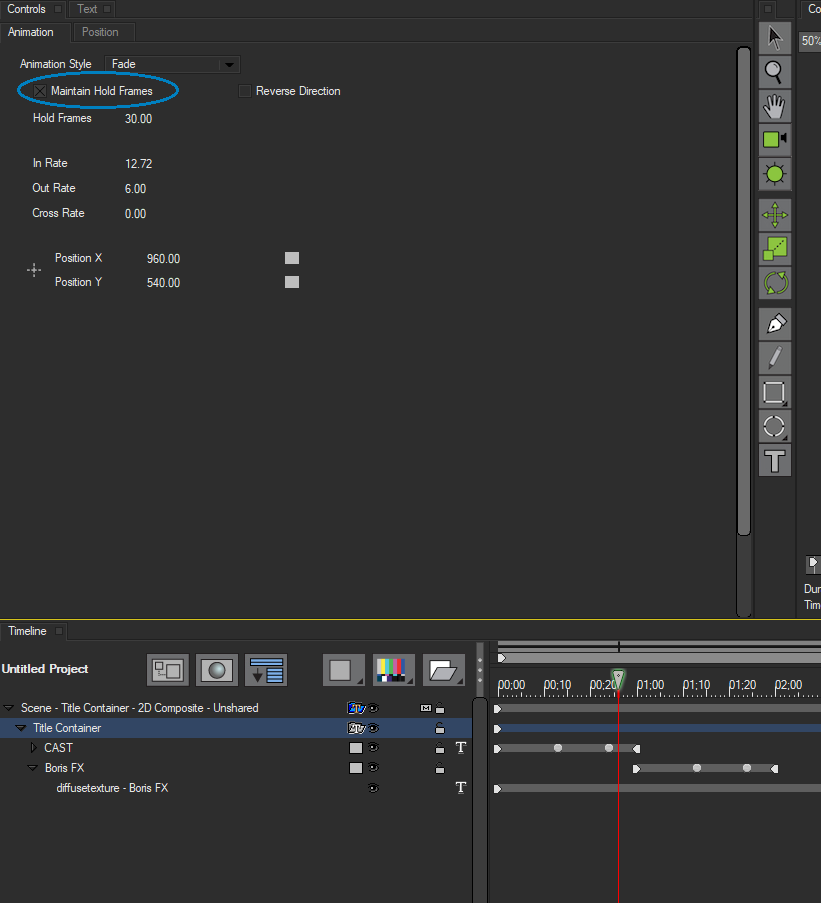Image resolution: width=821 pixels, height=903 pixels.
Task: Edit the Hold Frames value of 30.00
Action: (x=138, y=118)
